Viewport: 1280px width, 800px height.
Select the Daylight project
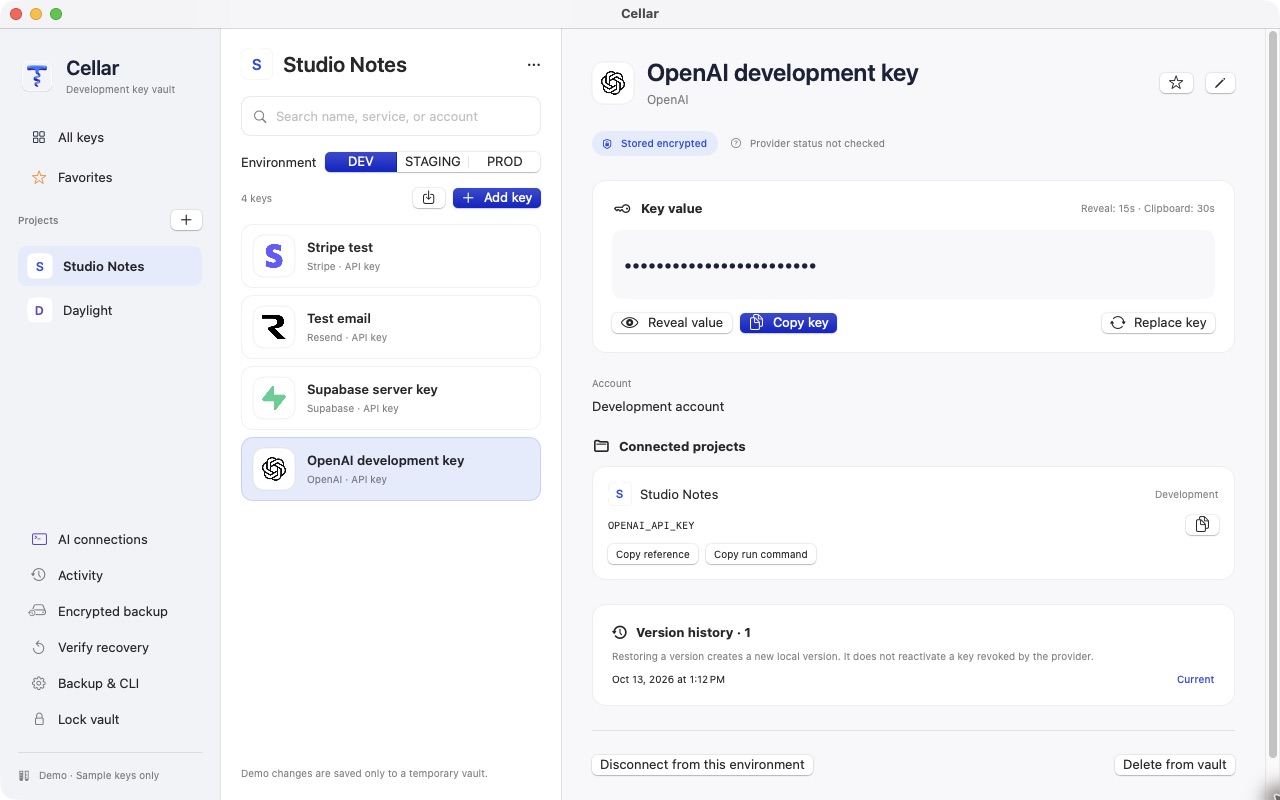(x=110, y=310)
